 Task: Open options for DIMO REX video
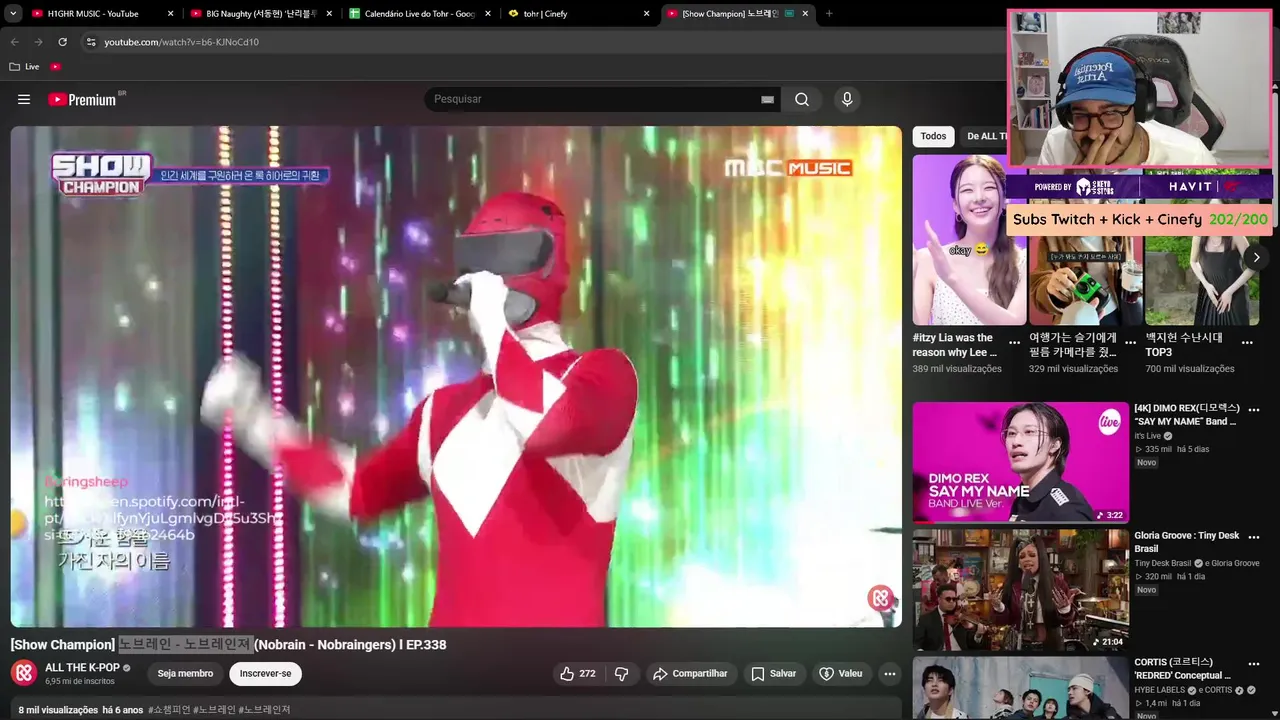(1254, 409)
